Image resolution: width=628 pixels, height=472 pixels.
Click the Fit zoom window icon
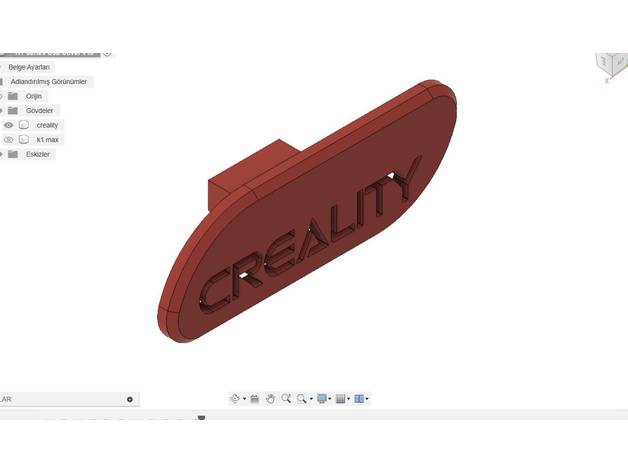(303, 398)
